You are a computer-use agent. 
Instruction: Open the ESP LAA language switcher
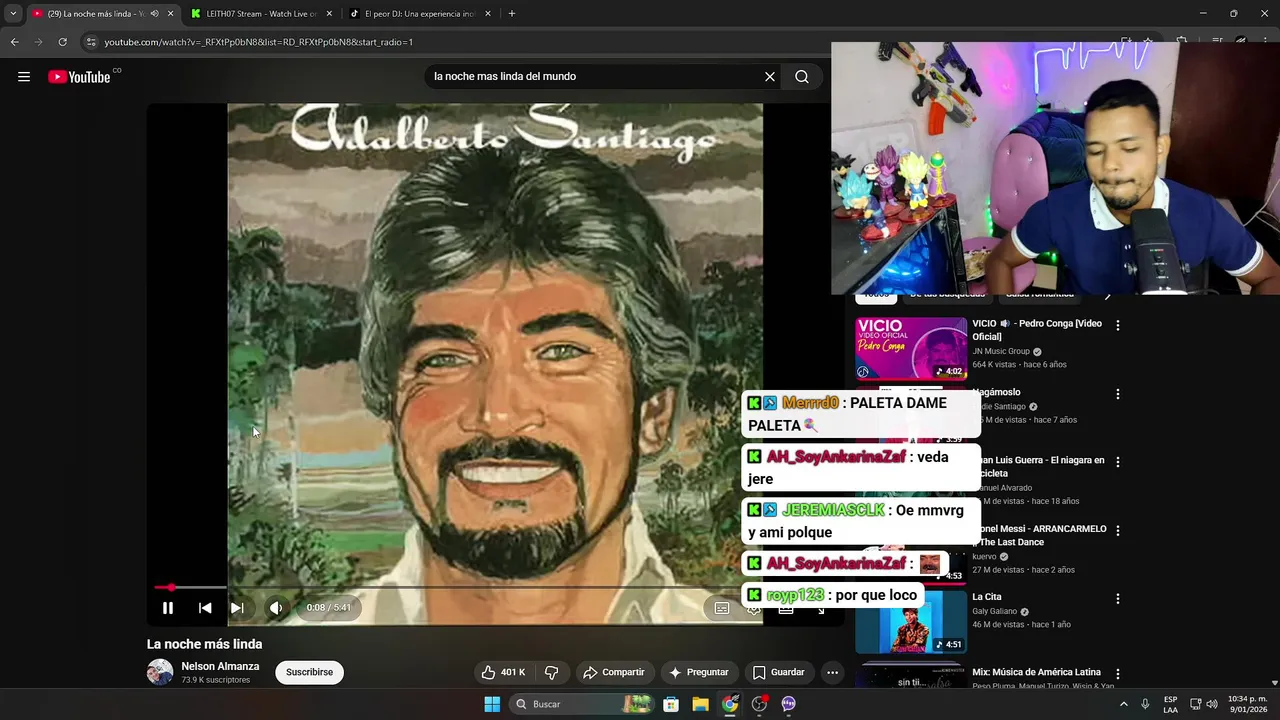(x=1170, y=704)
